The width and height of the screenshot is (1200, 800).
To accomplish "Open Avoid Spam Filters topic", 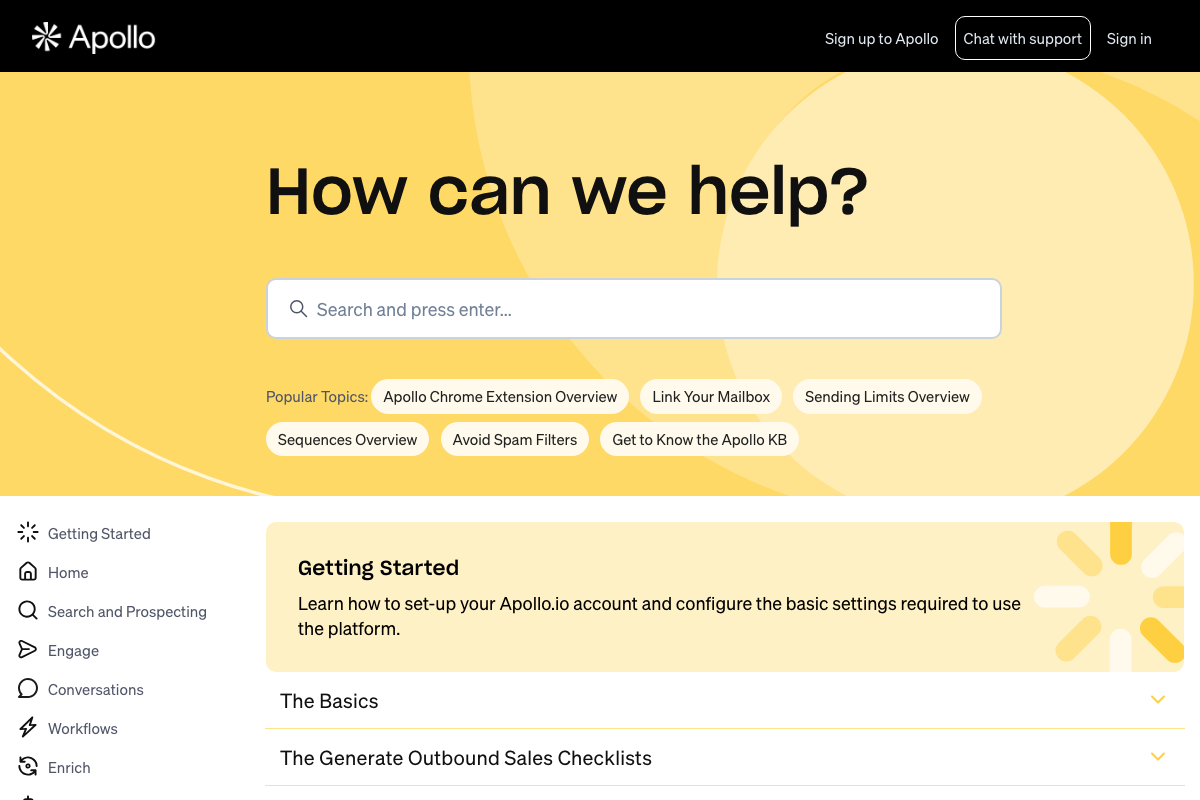I will tap(515, 439).
